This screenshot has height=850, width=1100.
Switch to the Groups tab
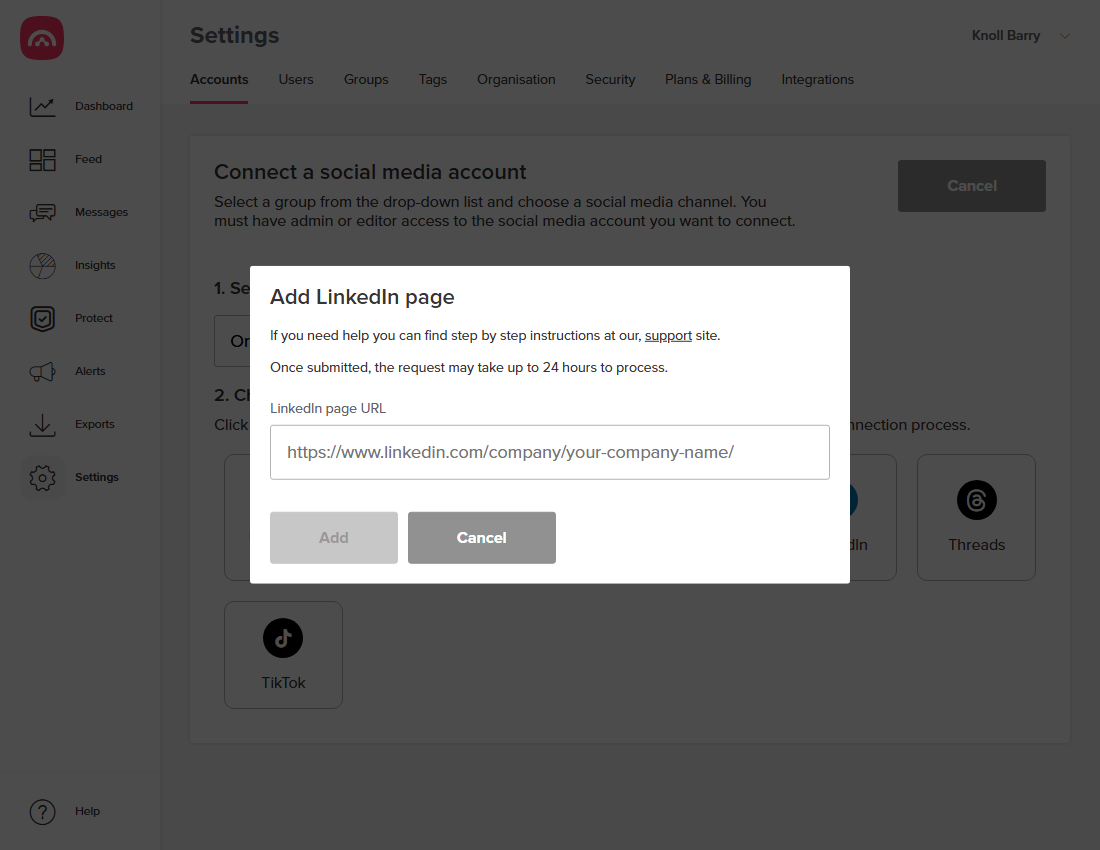coord(366,79)
